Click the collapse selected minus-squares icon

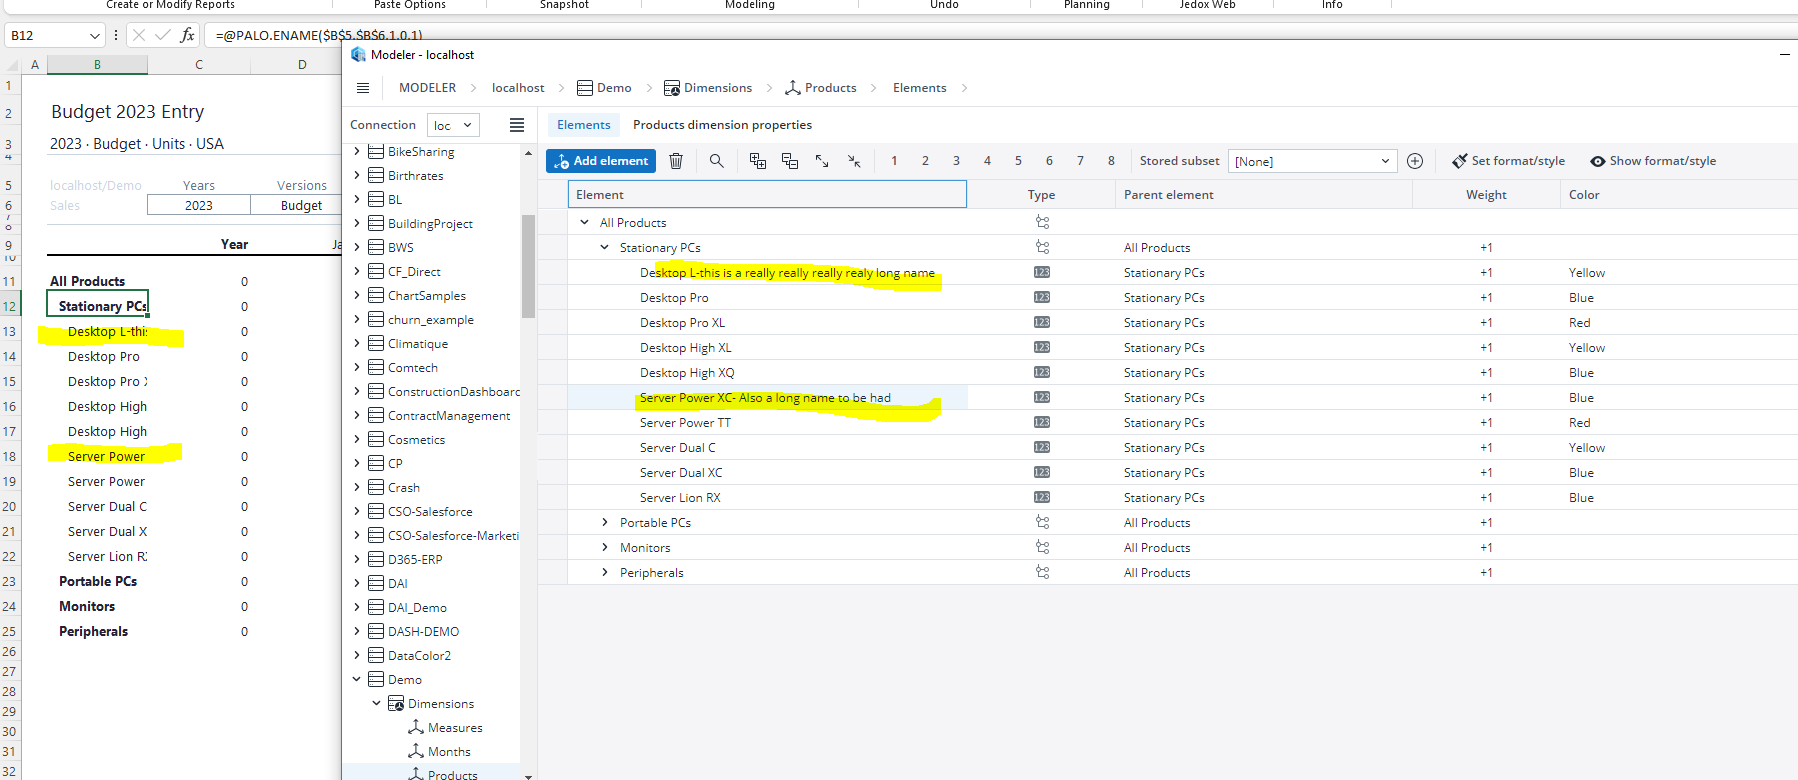(790, 161)
